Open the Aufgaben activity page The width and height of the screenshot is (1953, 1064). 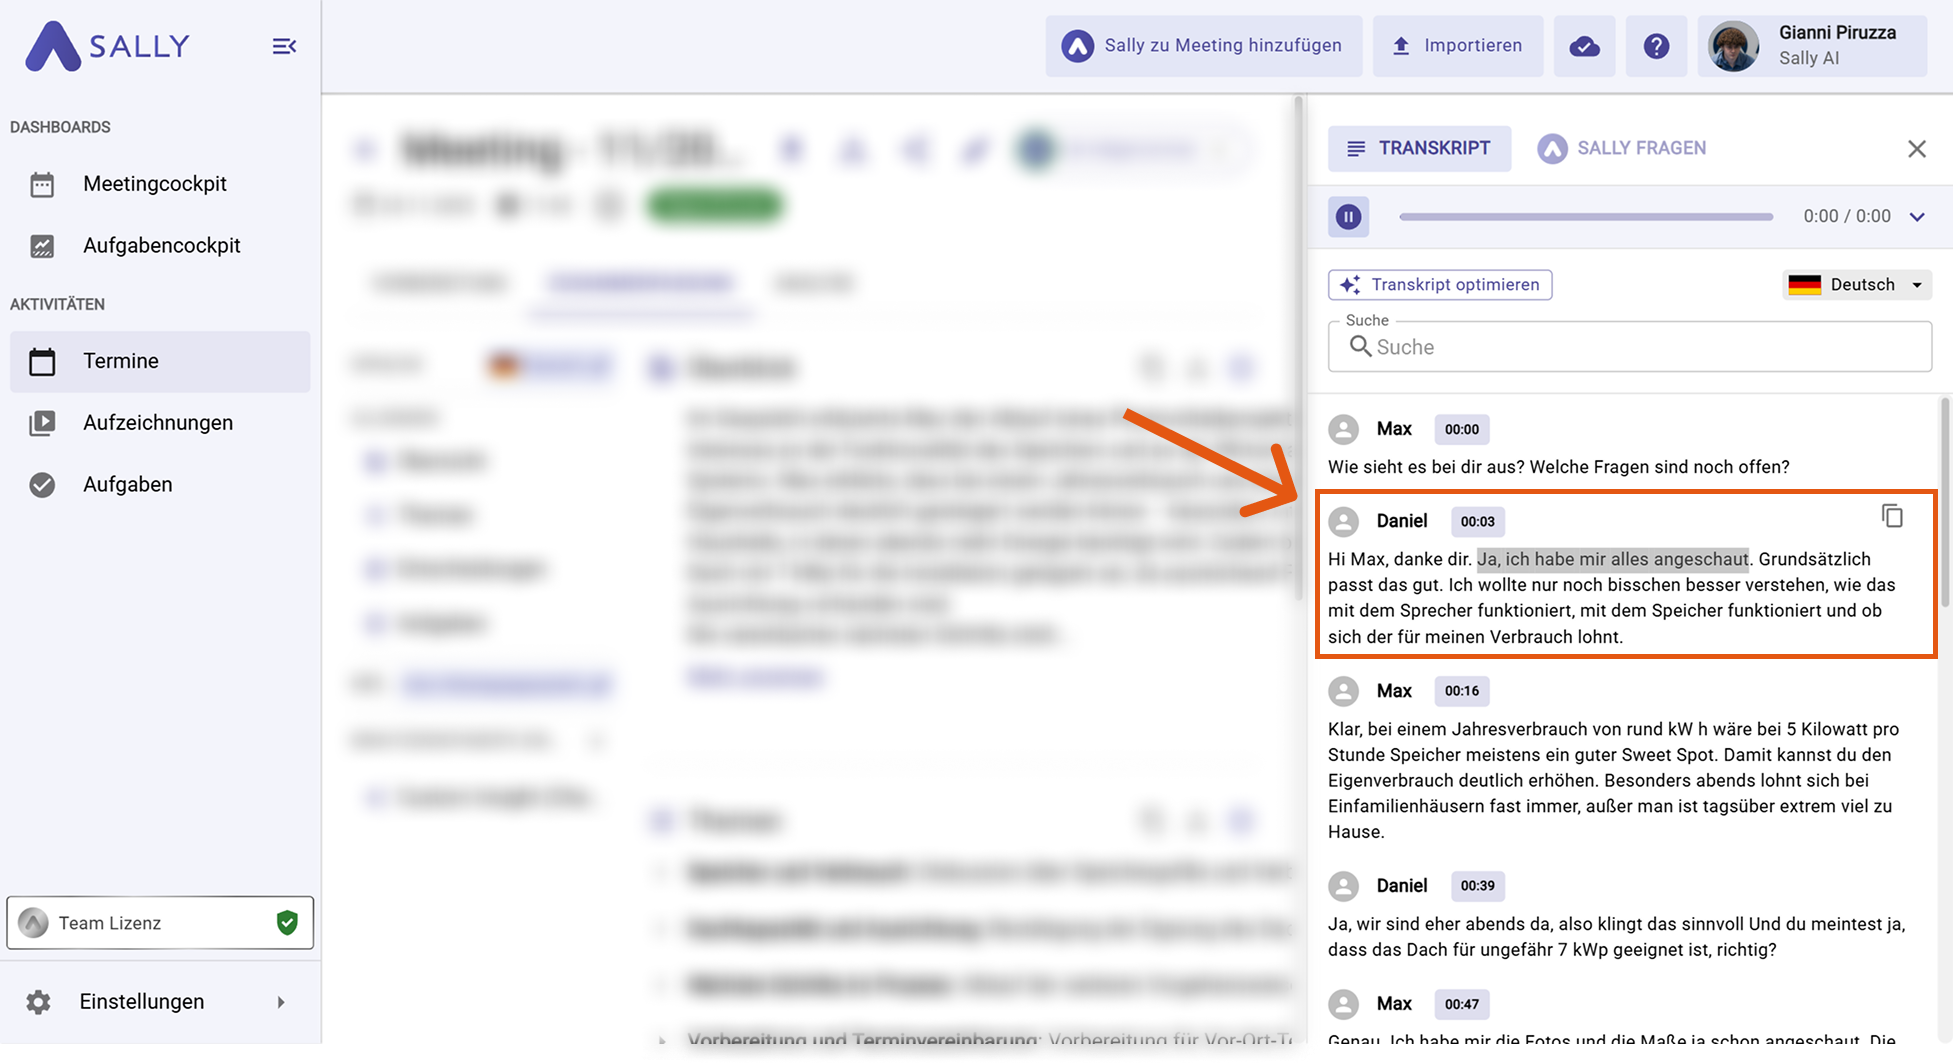click(127, 485)
